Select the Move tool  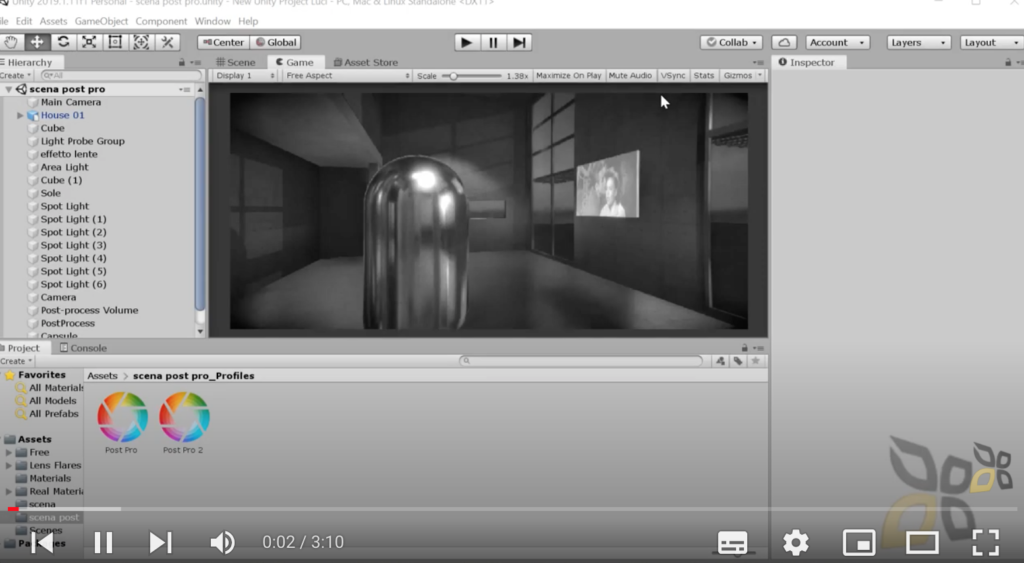coord(37,42)
